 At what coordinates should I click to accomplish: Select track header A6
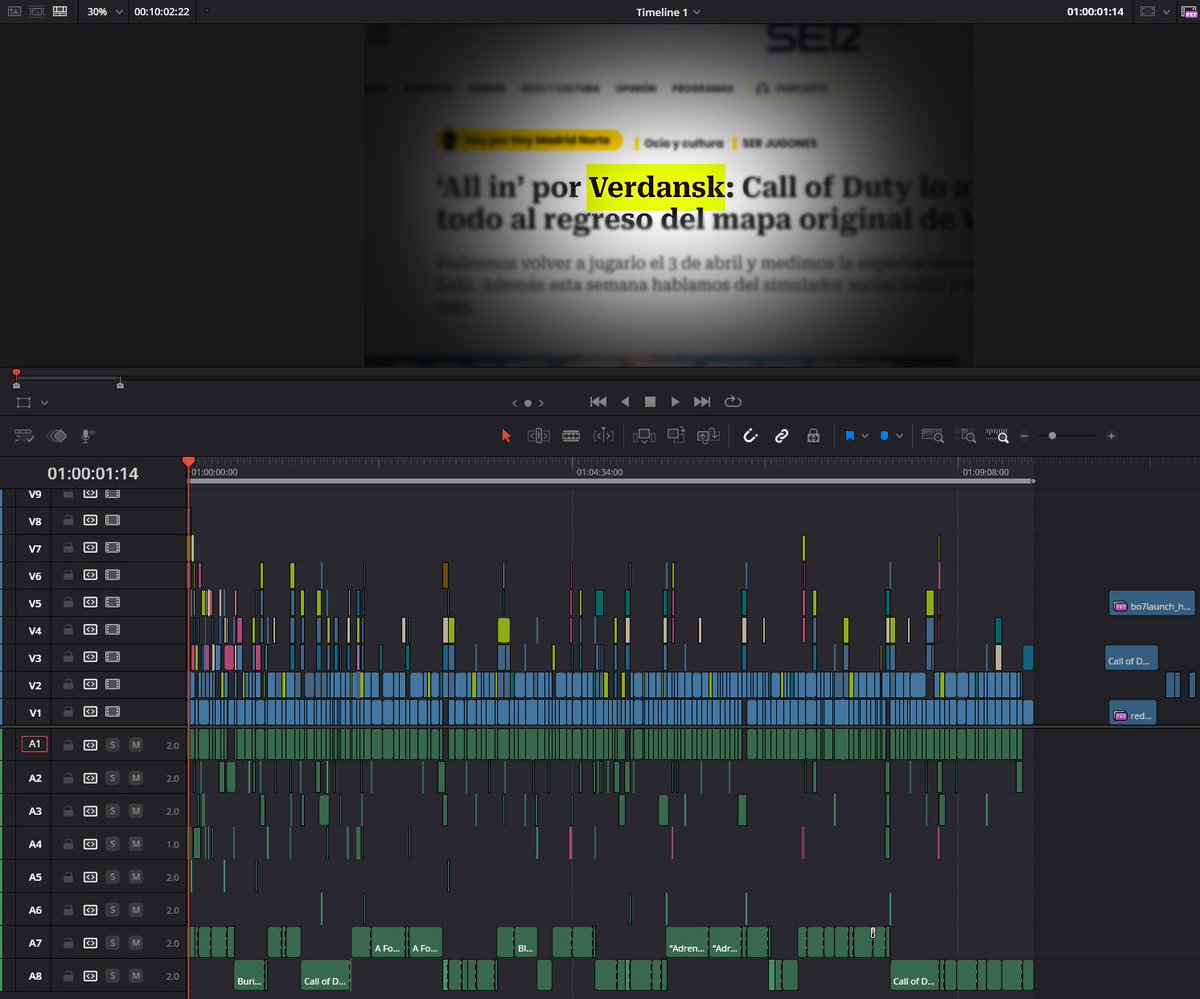click(x=35, y=910)
